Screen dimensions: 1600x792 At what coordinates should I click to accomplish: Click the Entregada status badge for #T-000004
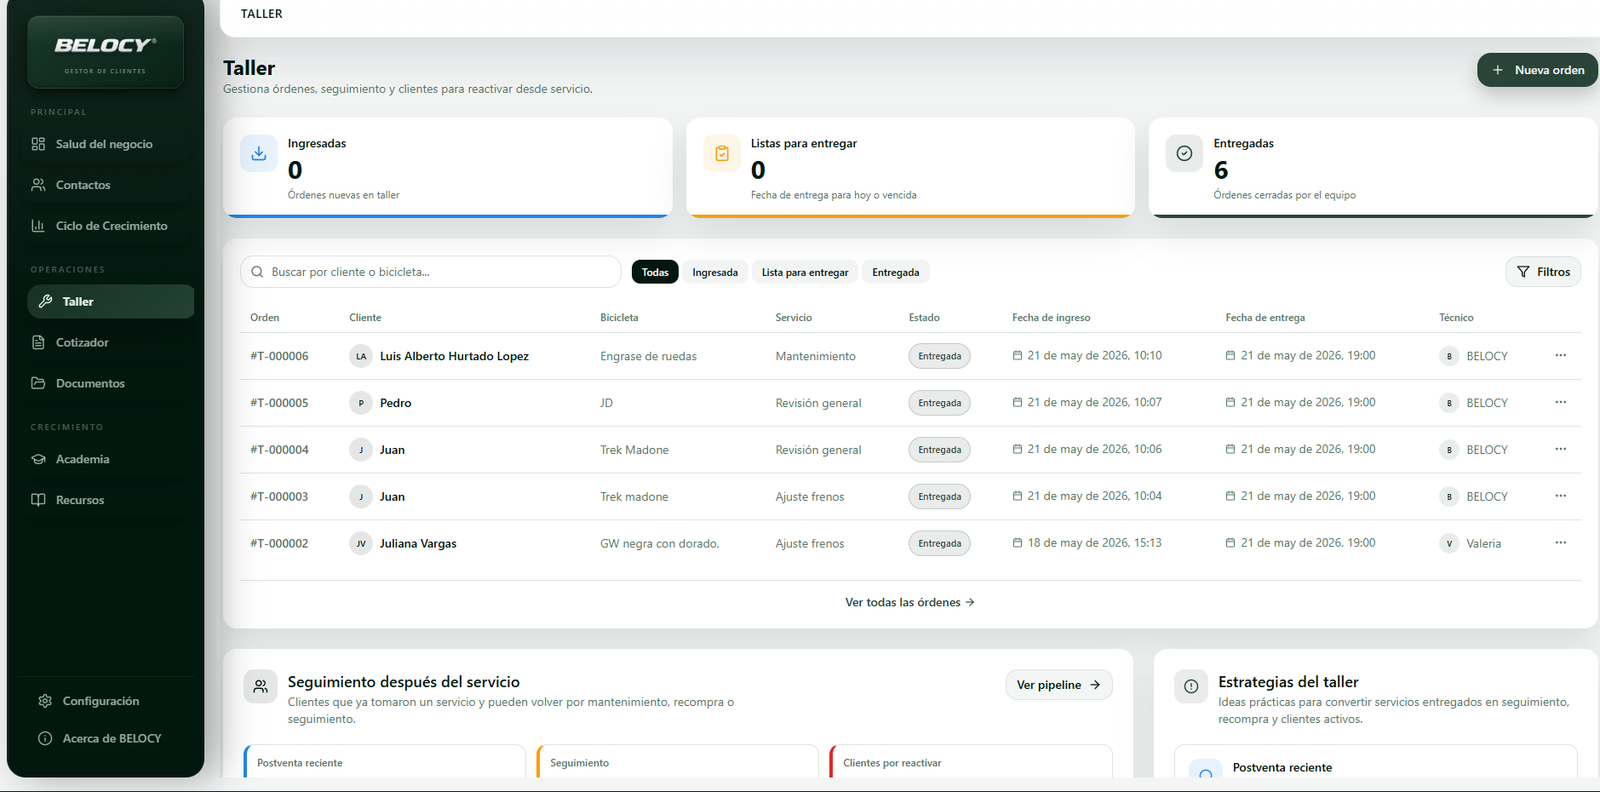click(939, 450)
